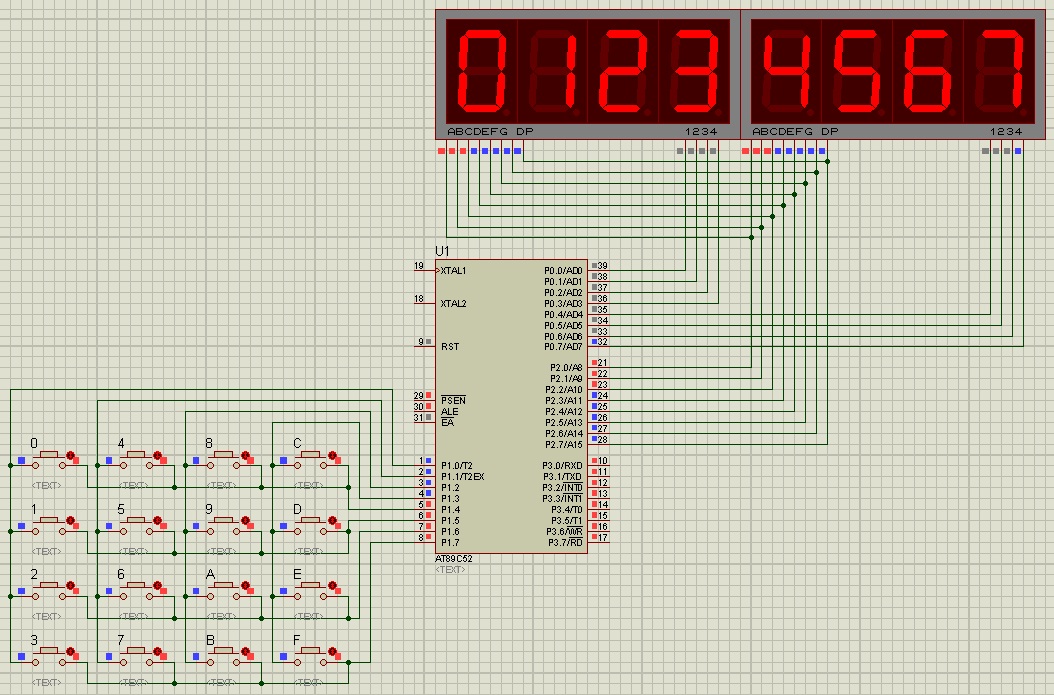The height and width of the screenshot is (695, 1054).
Task: Click the seven-segment digit showing 4
Action: click(785, 70)
